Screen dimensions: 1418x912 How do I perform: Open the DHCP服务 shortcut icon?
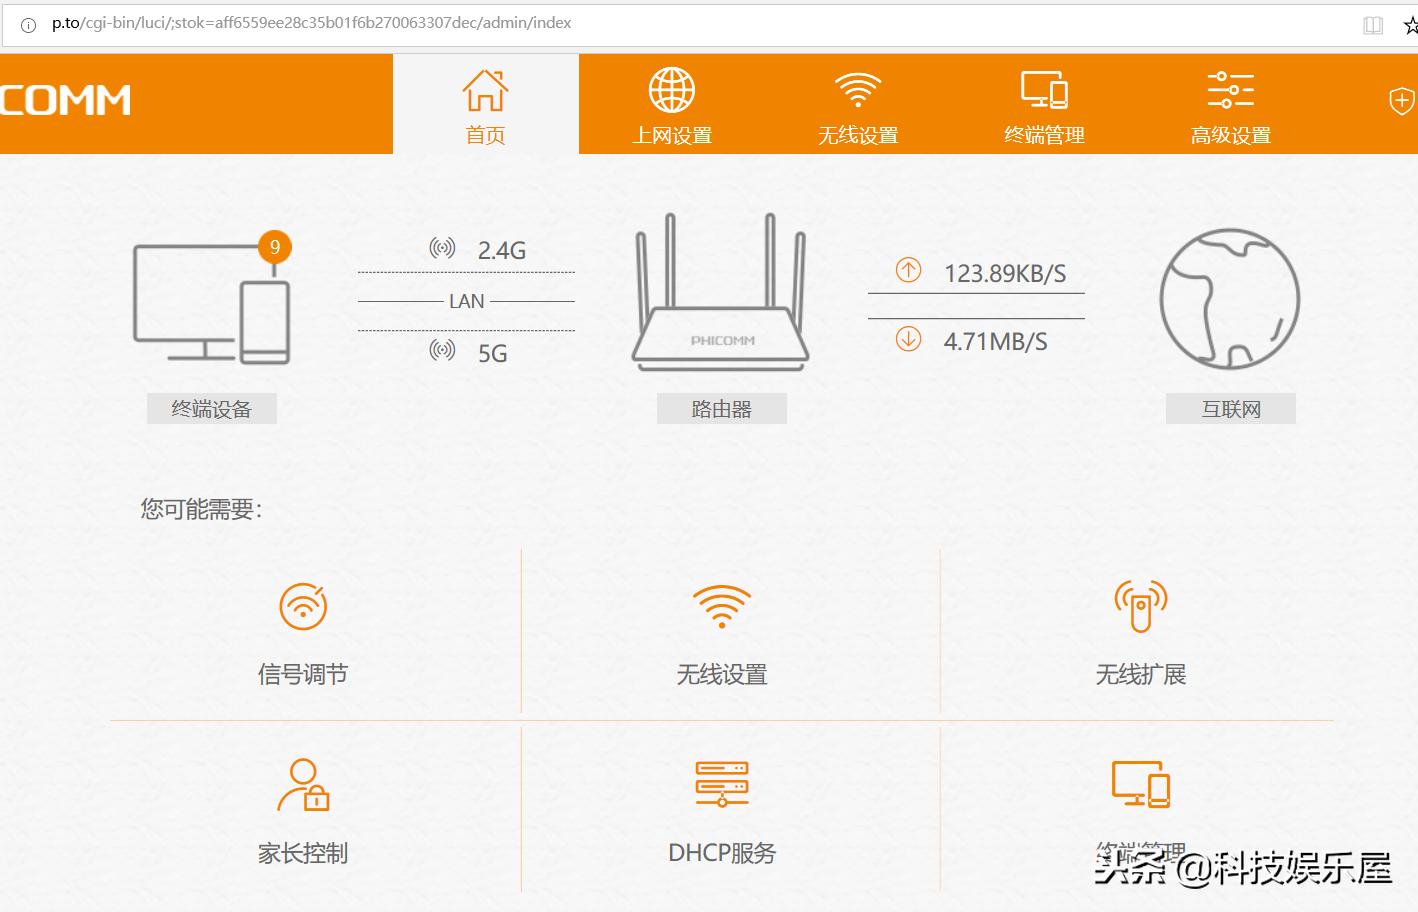[x=721, y=786]
